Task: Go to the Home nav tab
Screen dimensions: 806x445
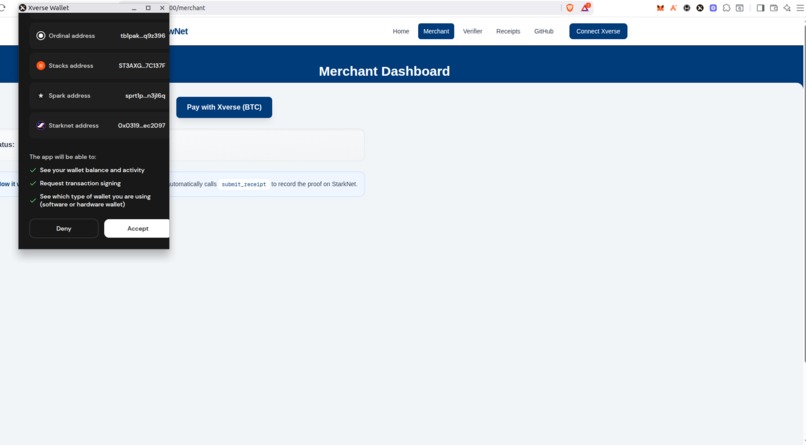Action: click(401, 31)
